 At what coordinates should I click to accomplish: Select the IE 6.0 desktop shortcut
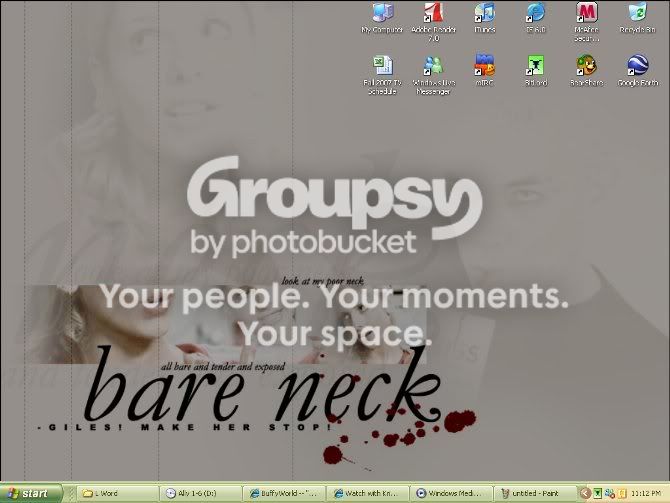(x=535, y=18)
